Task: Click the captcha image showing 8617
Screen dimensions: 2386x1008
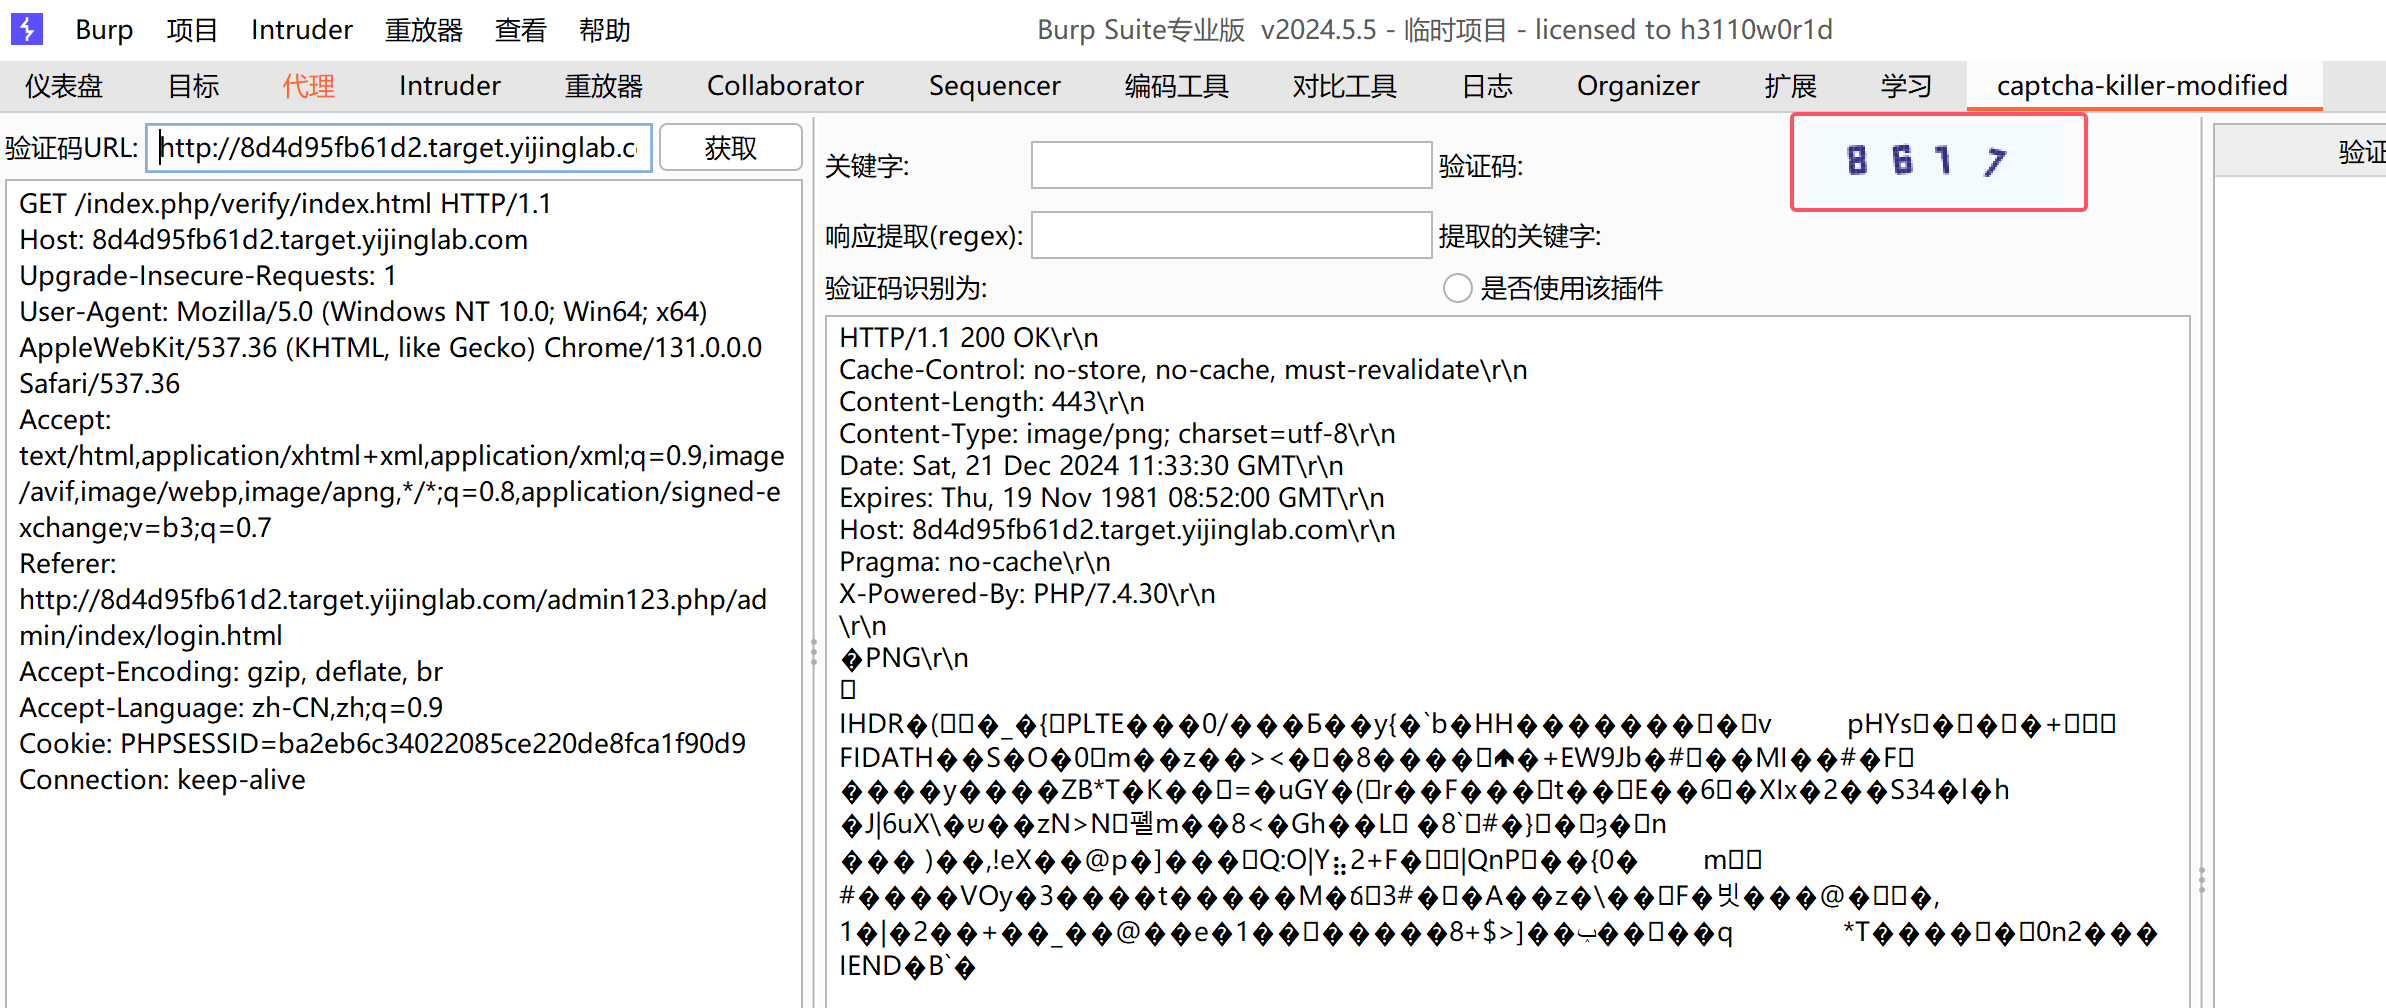Action: click(1937, 161)
